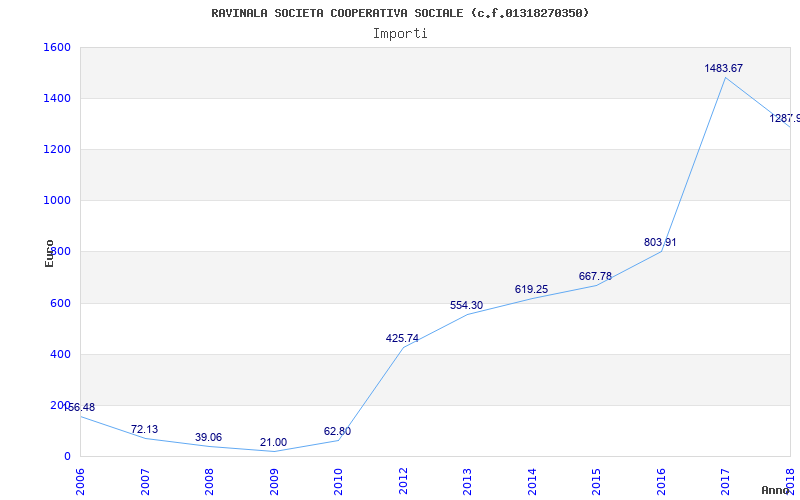Click the 62.80 data label
The height and width of the screenshot is (500, 800).
point(337,431)
